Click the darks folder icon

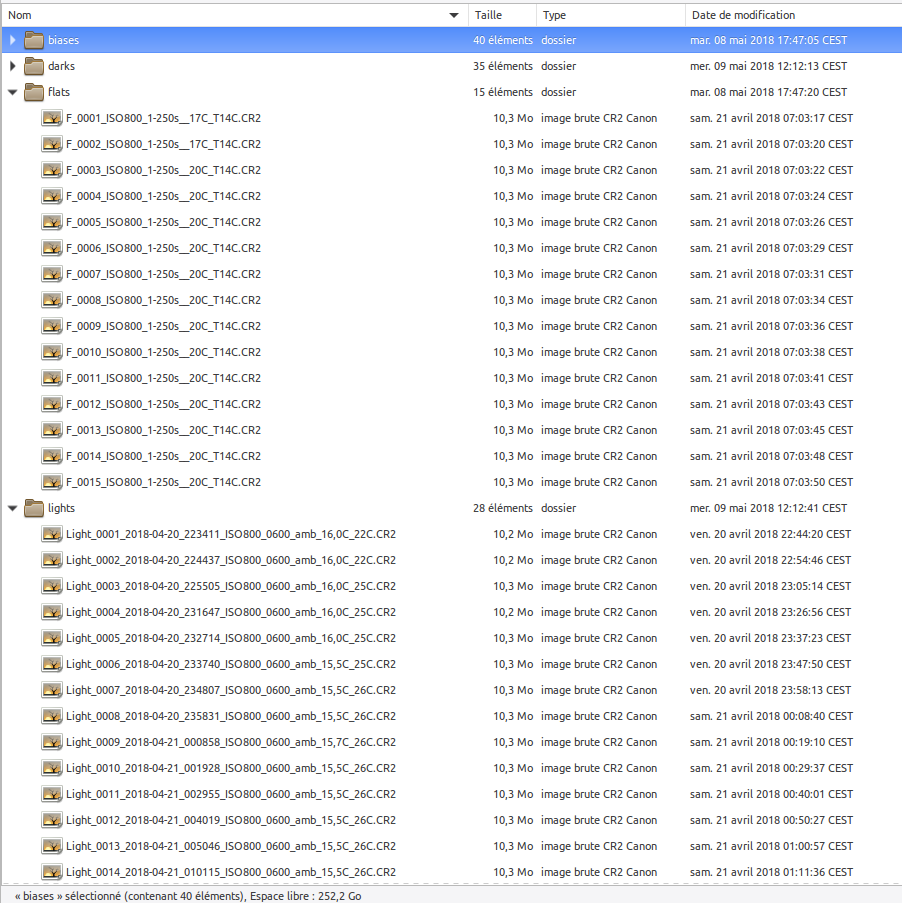click(x=34, y=67)
